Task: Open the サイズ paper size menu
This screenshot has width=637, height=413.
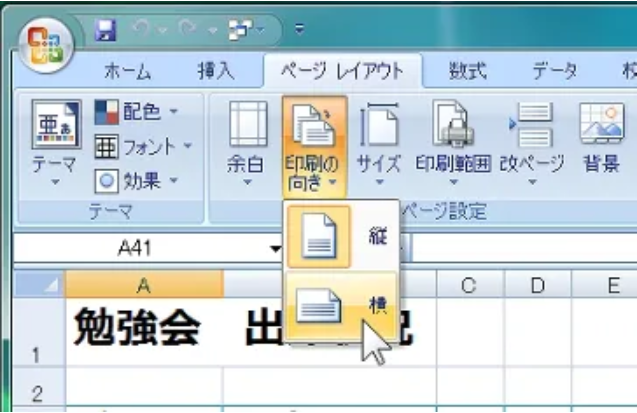Action: click(x=378, y=145)
